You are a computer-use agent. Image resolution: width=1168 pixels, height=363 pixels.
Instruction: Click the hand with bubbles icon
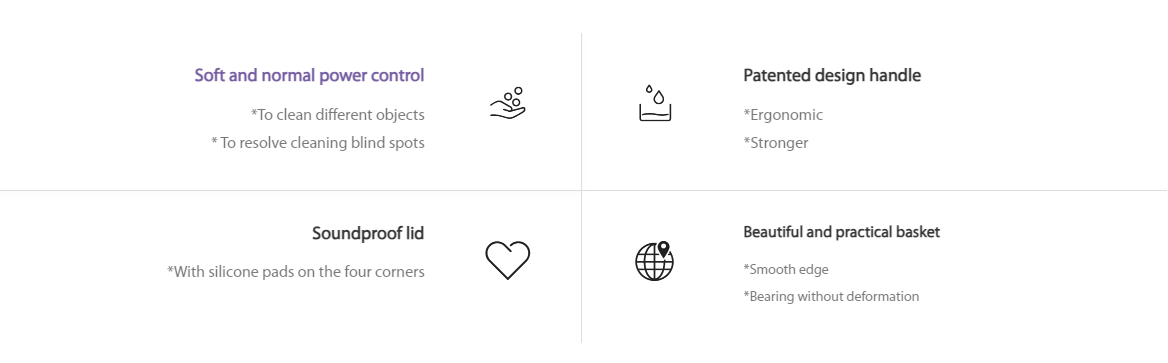tap(507, 103)
